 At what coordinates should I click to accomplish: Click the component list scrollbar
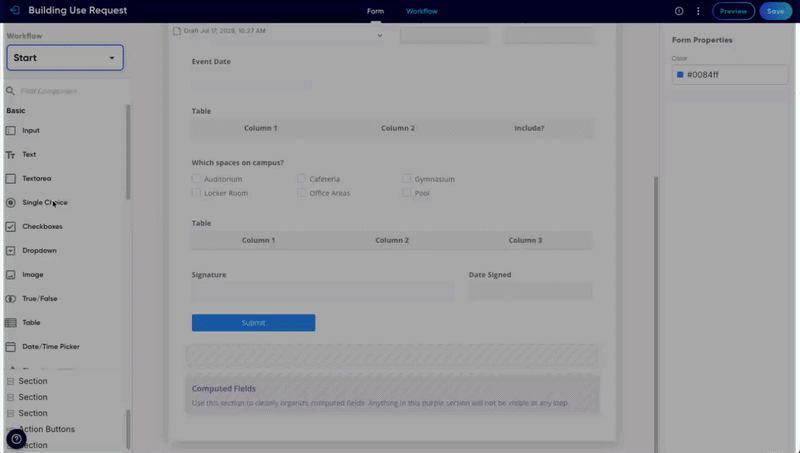128,152
